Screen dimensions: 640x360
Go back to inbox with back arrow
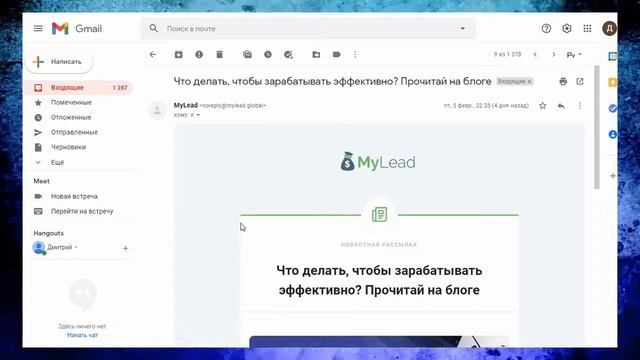coord(153,54)
